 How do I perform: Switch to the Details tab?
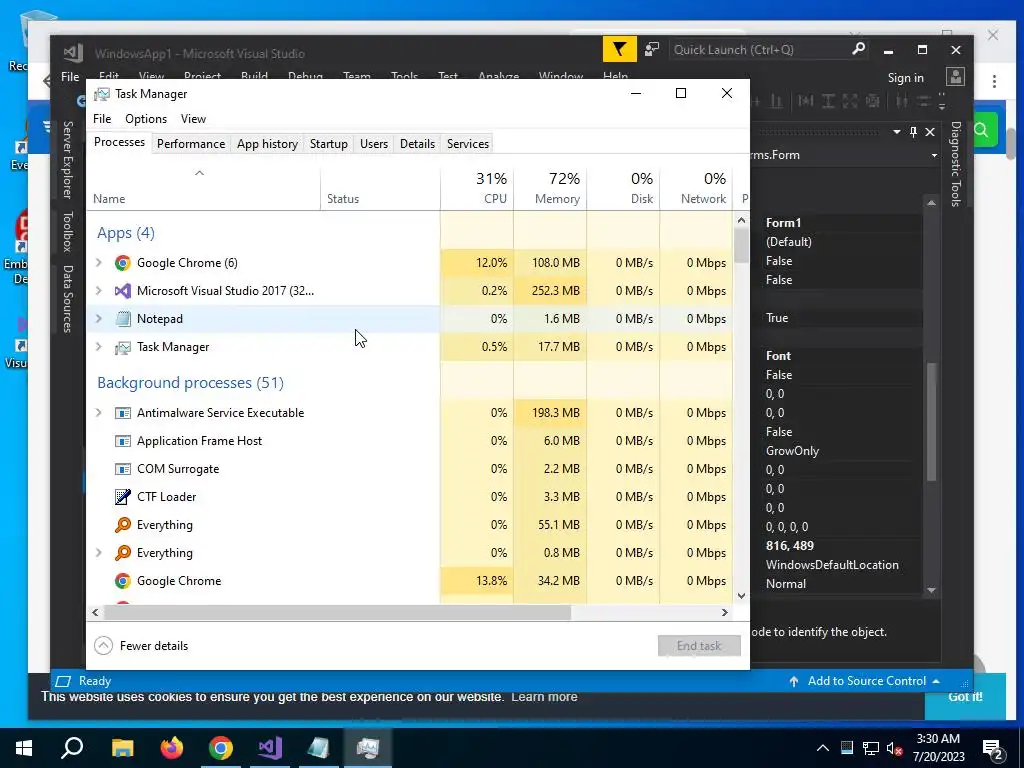[x=417, y=144]
